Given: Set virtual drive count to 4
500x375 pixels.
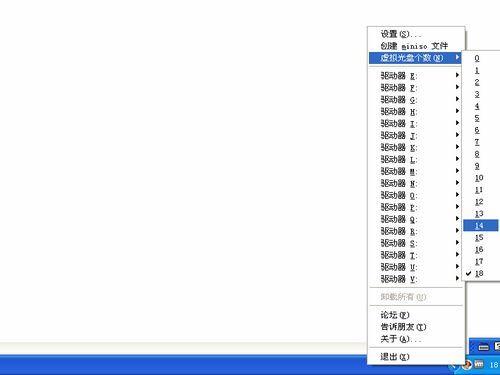Looking at the screenshot, I should pos(481,106).
